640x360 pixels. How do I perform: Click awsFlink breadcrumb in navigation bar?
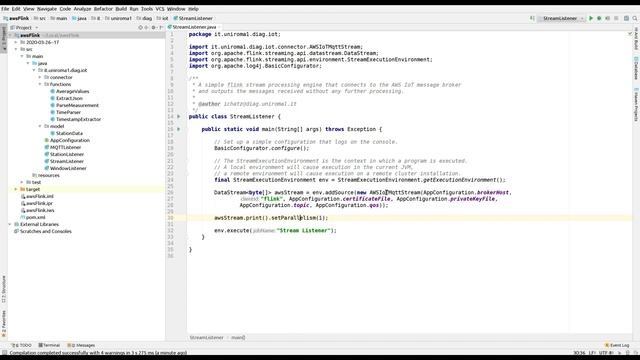click(x=16, y=18)
